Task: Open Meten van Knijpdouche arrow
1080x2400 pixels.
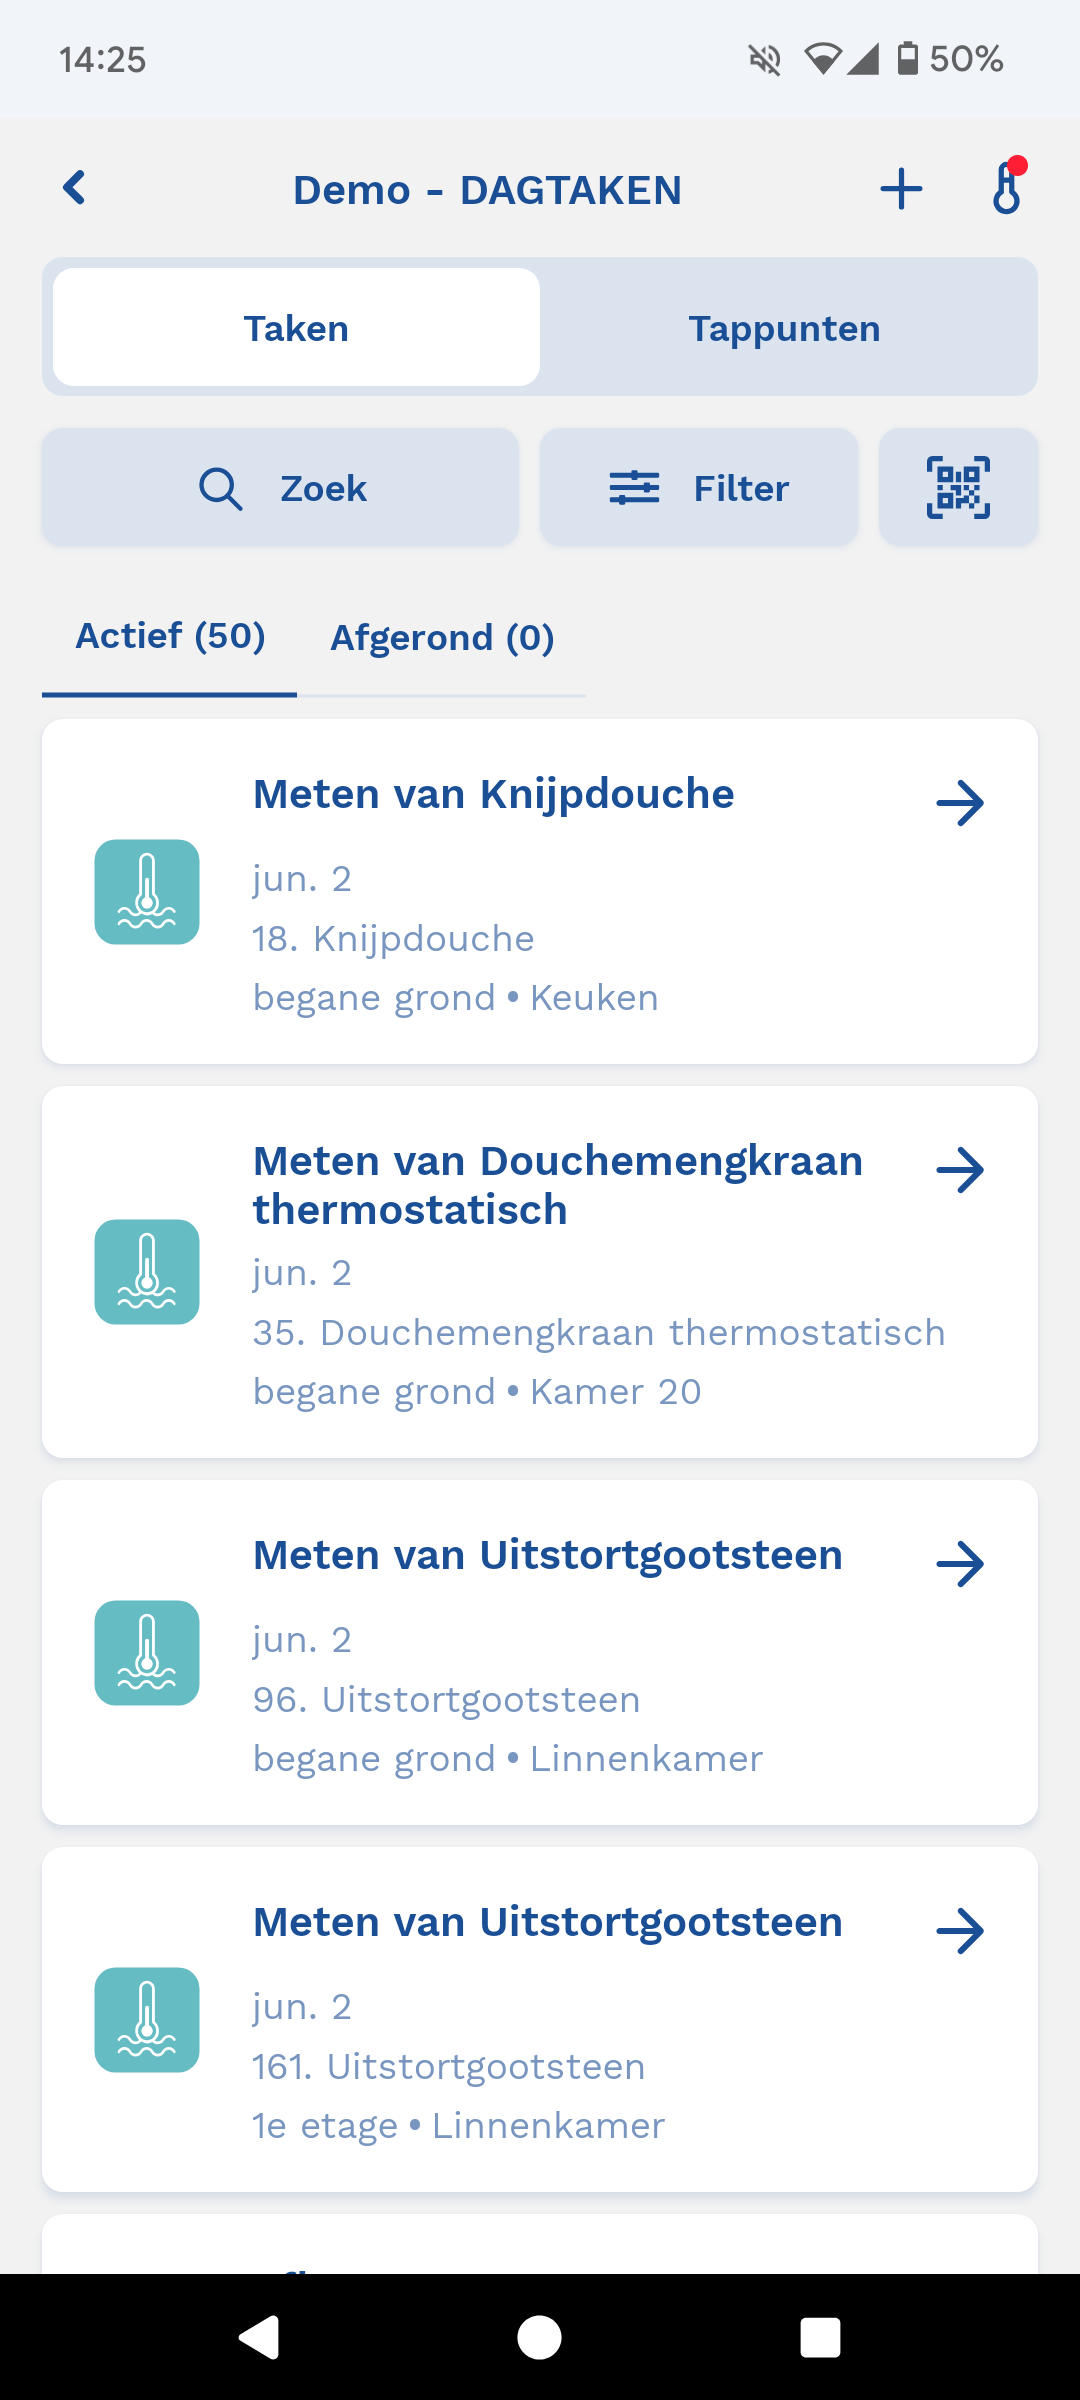Action: click(x=960, y=803)
